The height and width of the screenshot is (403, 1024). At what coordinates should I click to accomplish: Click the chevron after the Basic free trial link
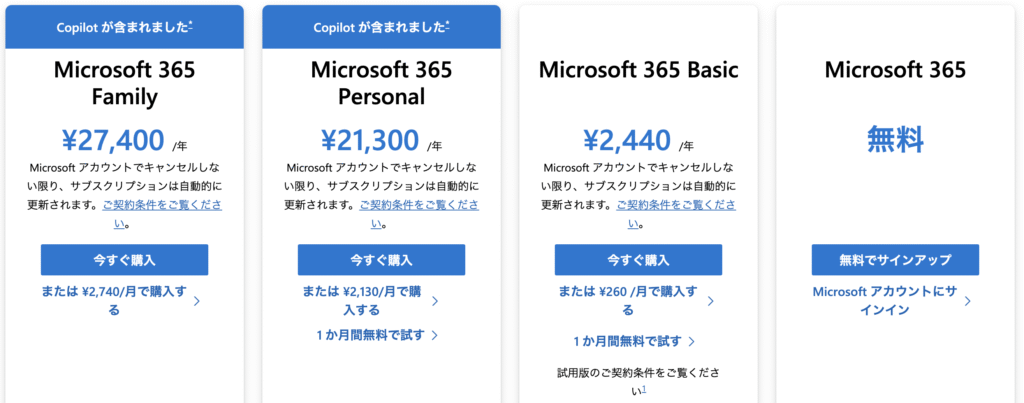[692, 342]
